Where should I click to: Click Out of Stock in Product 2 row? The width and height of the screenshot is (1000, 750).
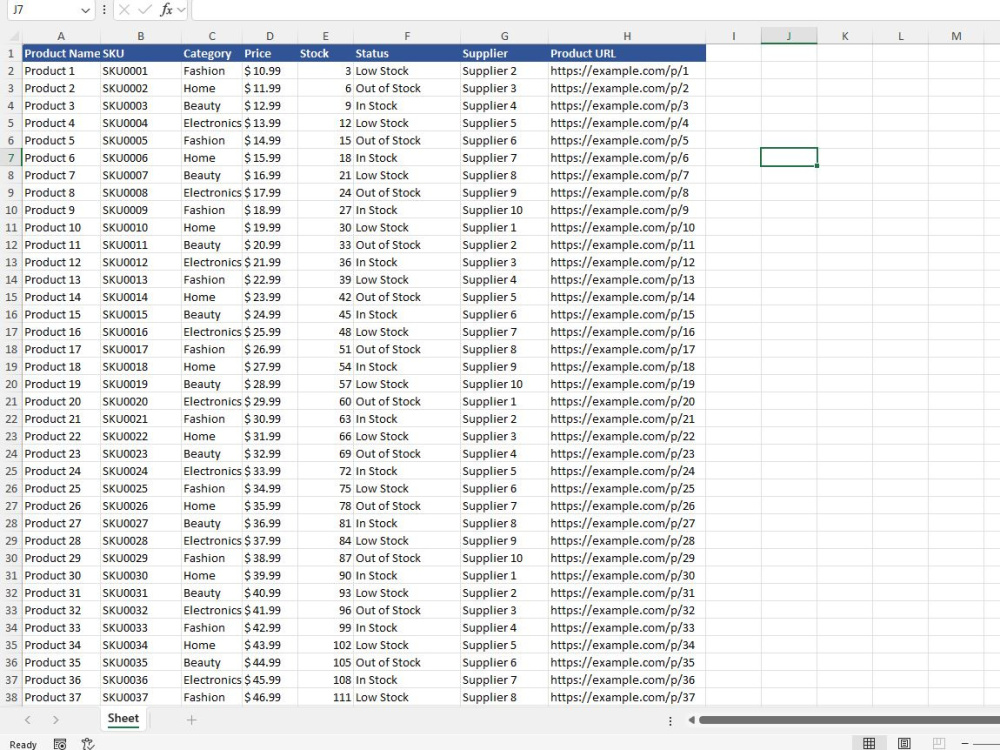click(x=407, y=88)
